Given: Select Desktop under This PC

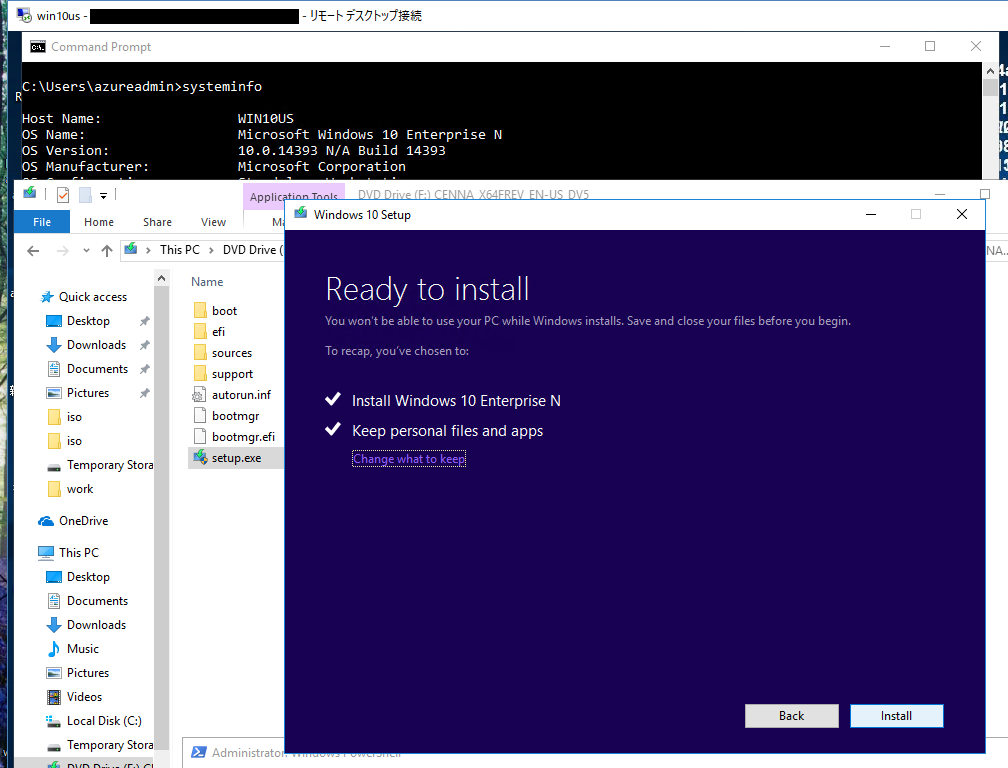Looking at the screenshot, I should coord(88,577).
